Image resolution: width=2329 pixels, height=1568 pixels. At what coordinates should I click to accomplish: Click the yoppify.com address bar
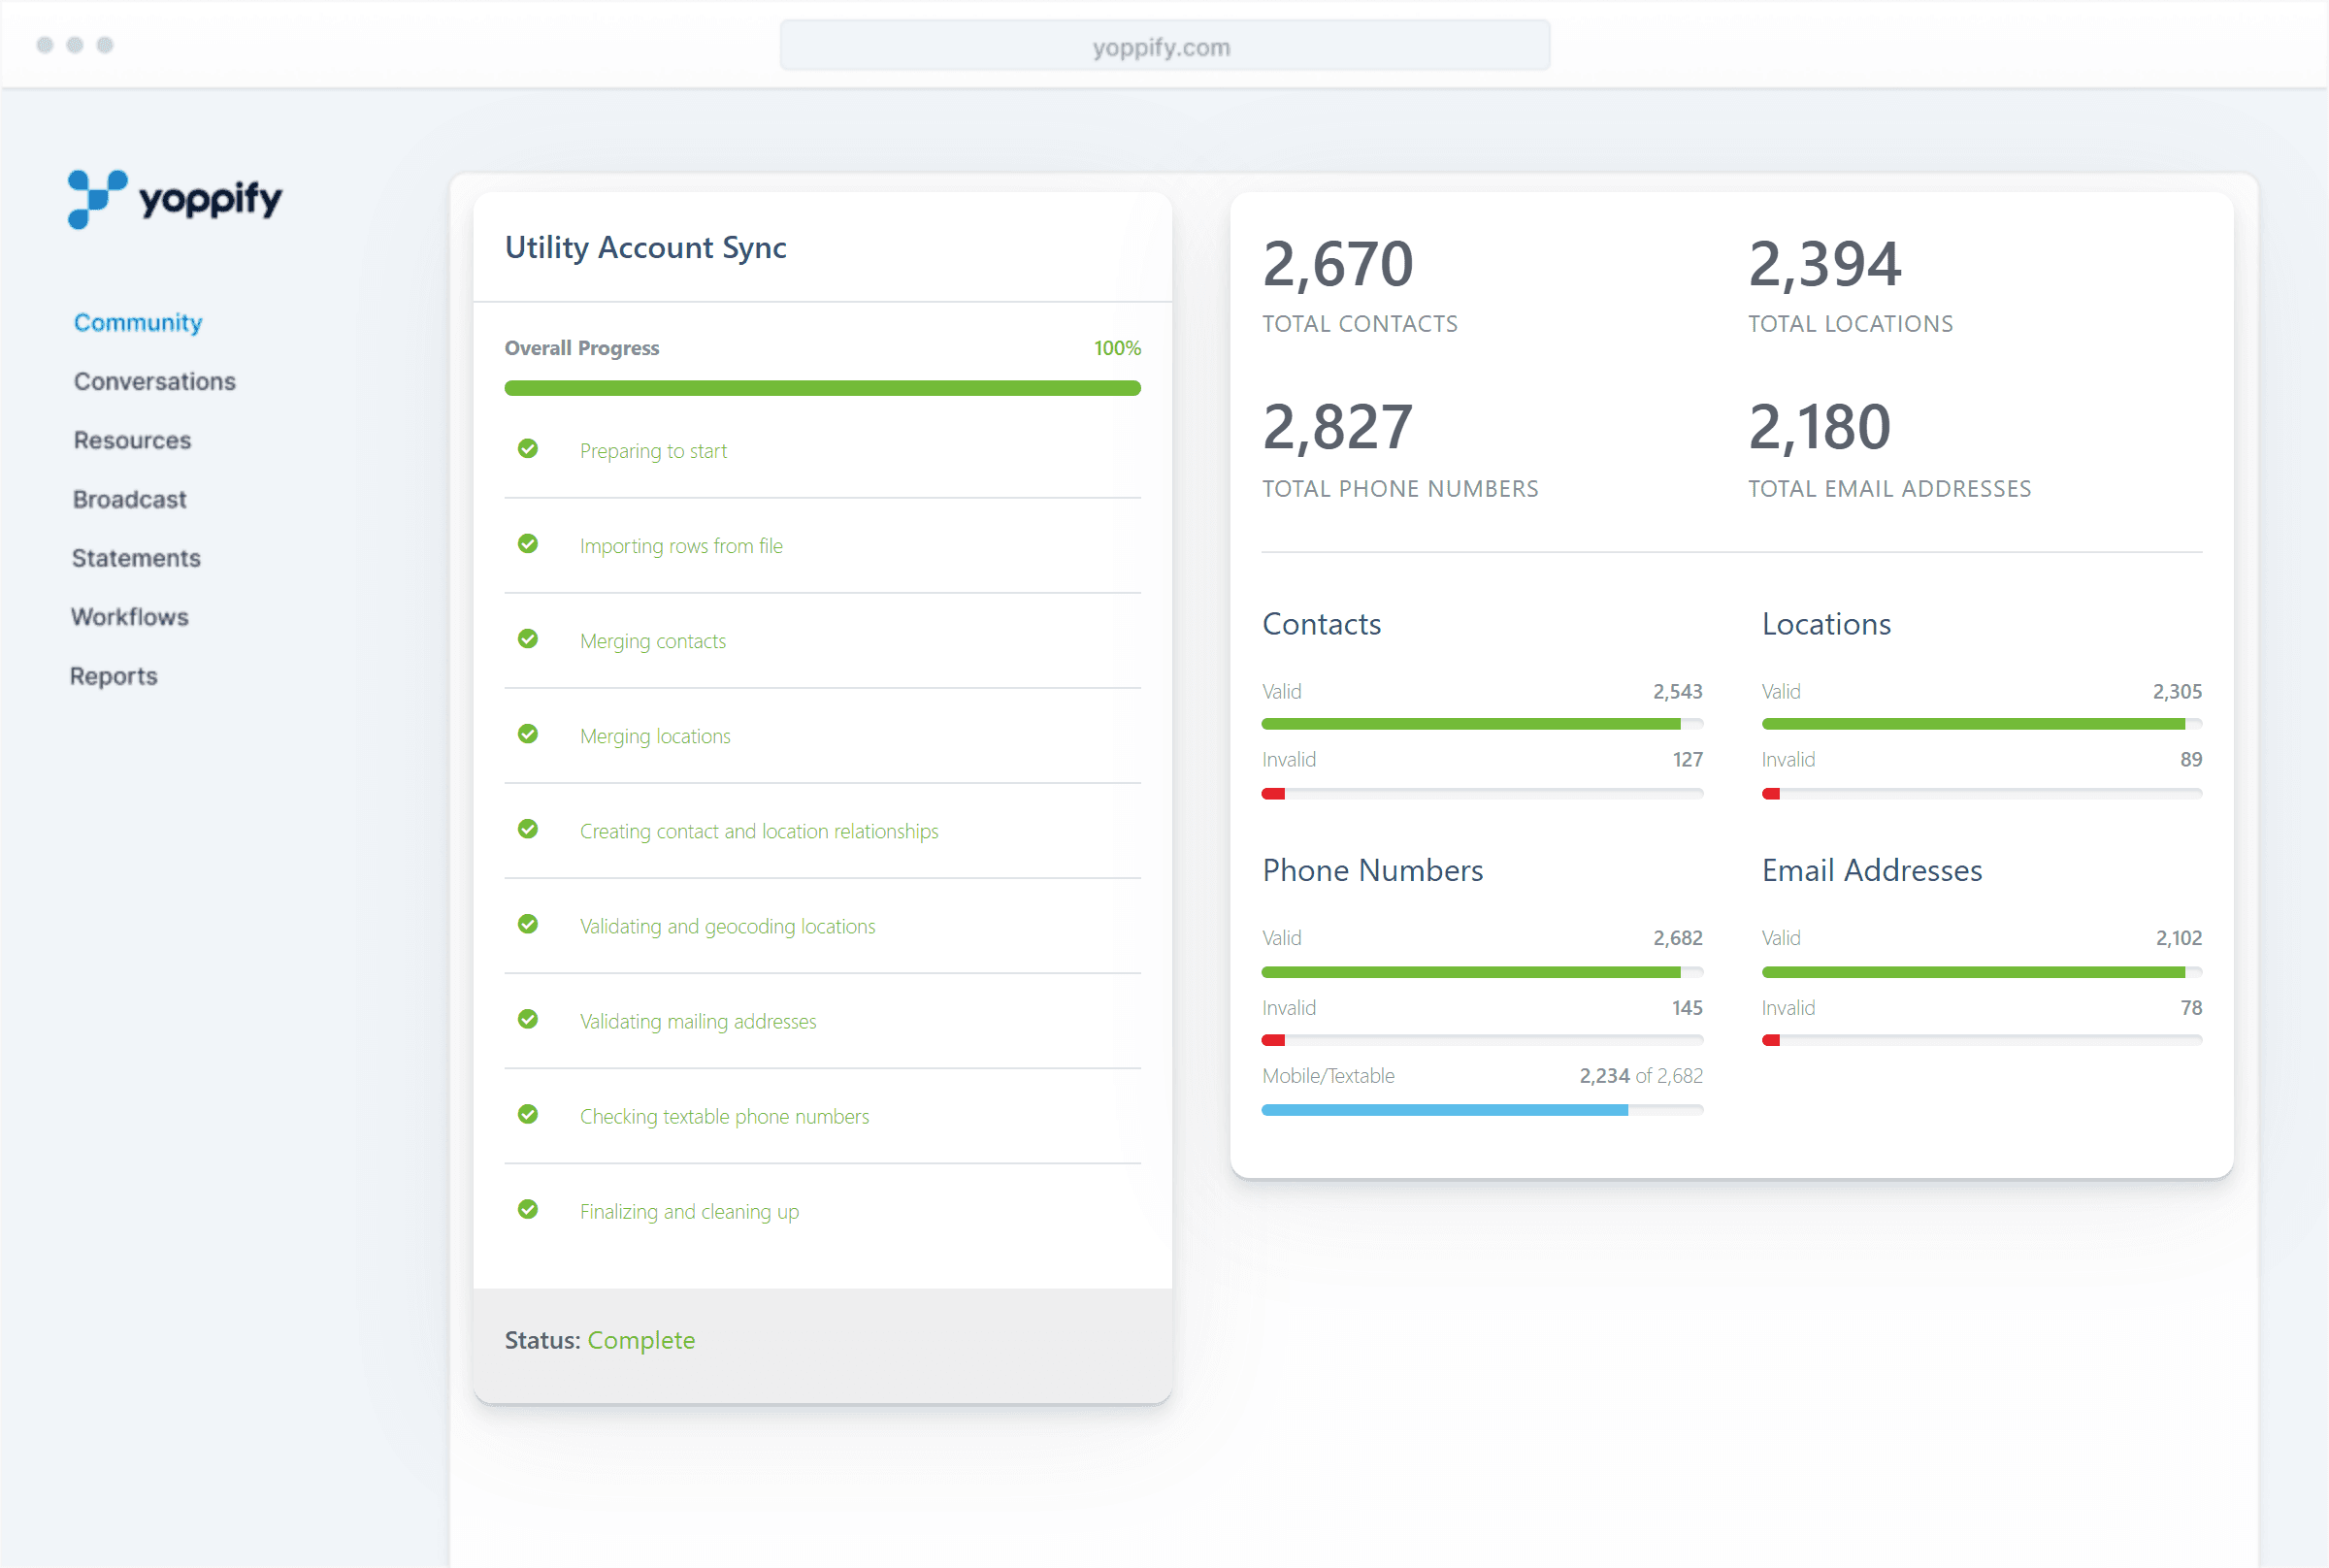coord(1164,47)
